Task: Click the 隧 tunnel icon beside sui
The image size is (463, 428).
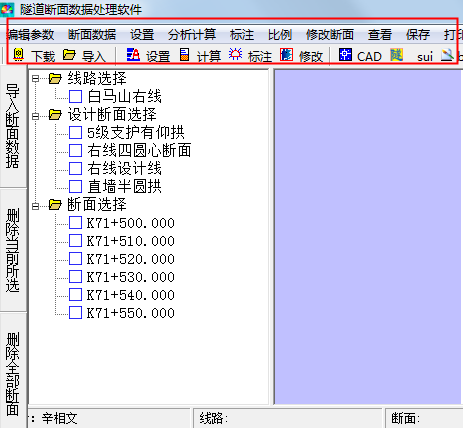Action: click(397, 54)
